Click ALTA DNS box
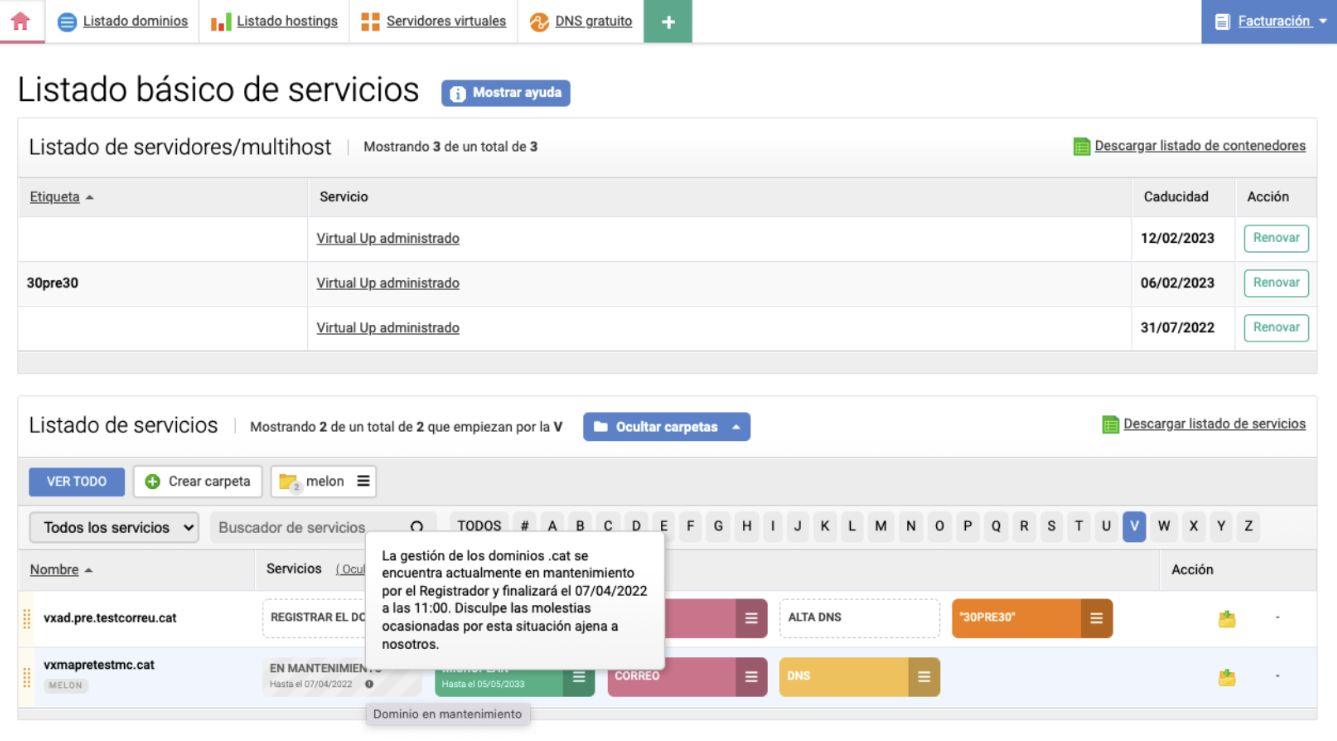This screenshot has height=741, width=1337. pyautogui.click(x=859, y=618)
